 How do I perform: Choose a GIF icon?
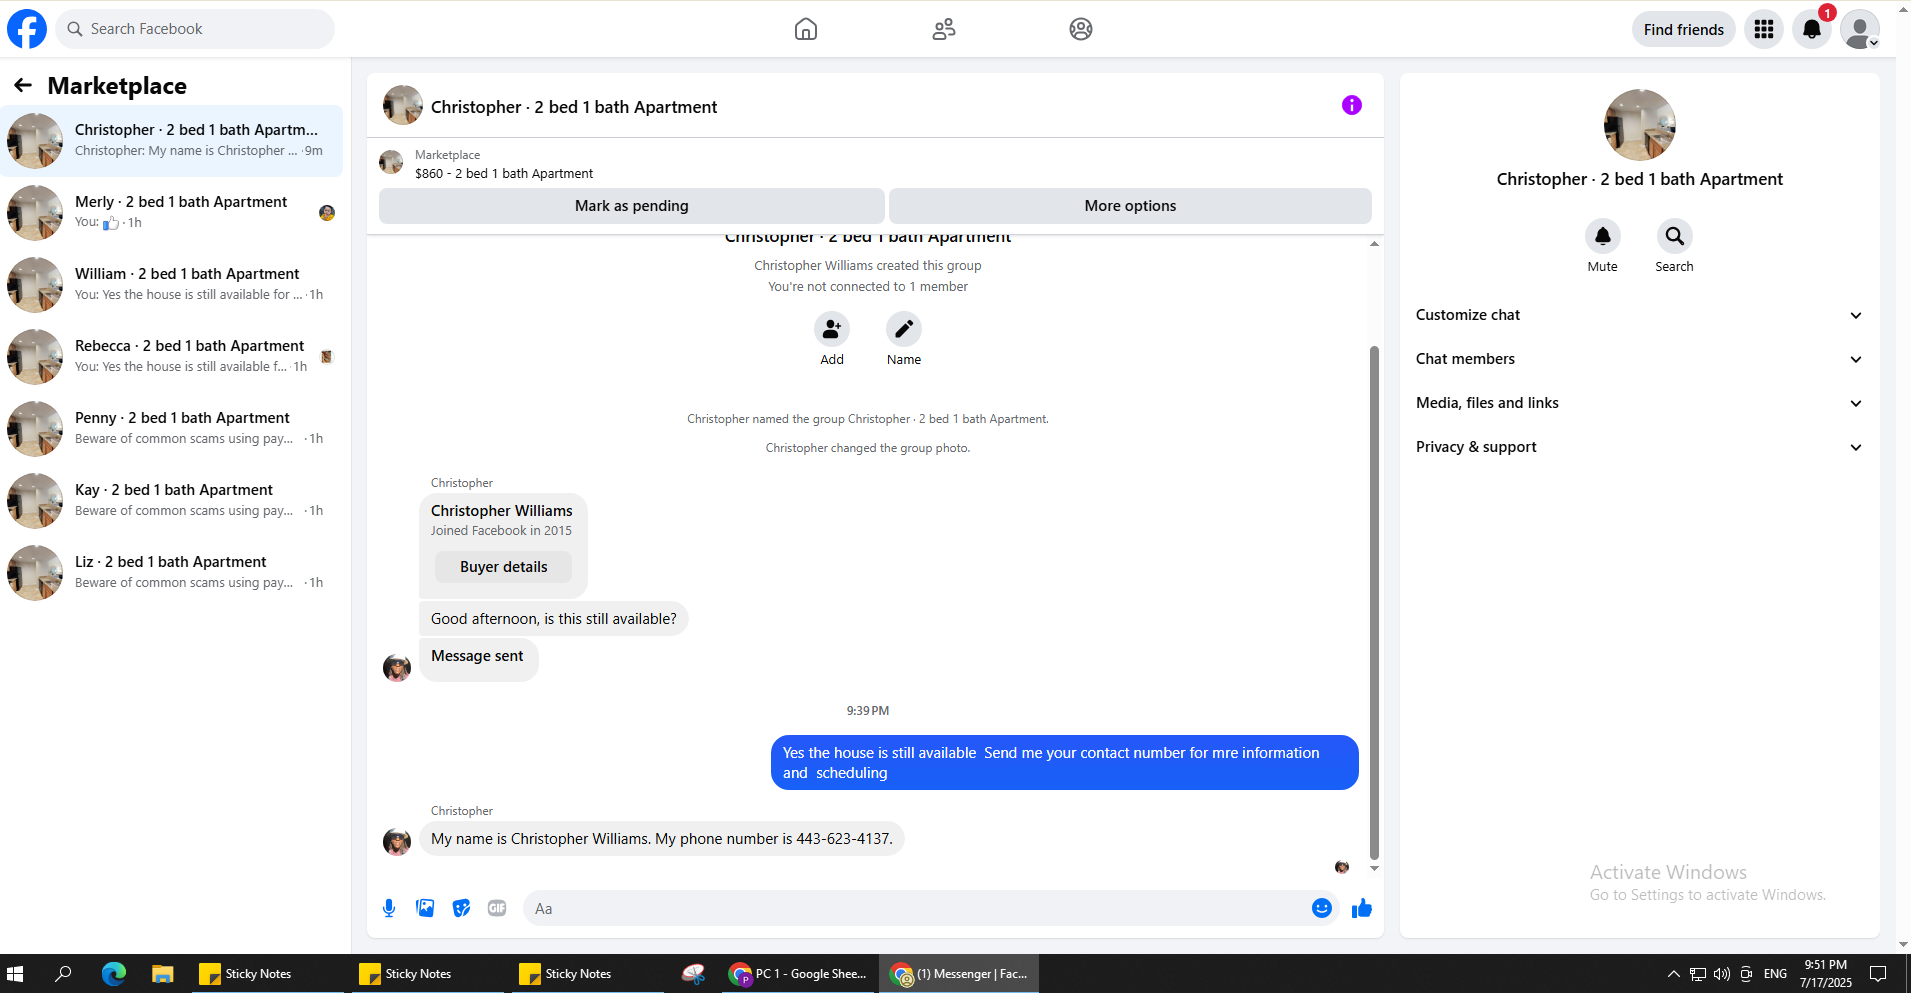pyautogui.click(x=497, y=908)
